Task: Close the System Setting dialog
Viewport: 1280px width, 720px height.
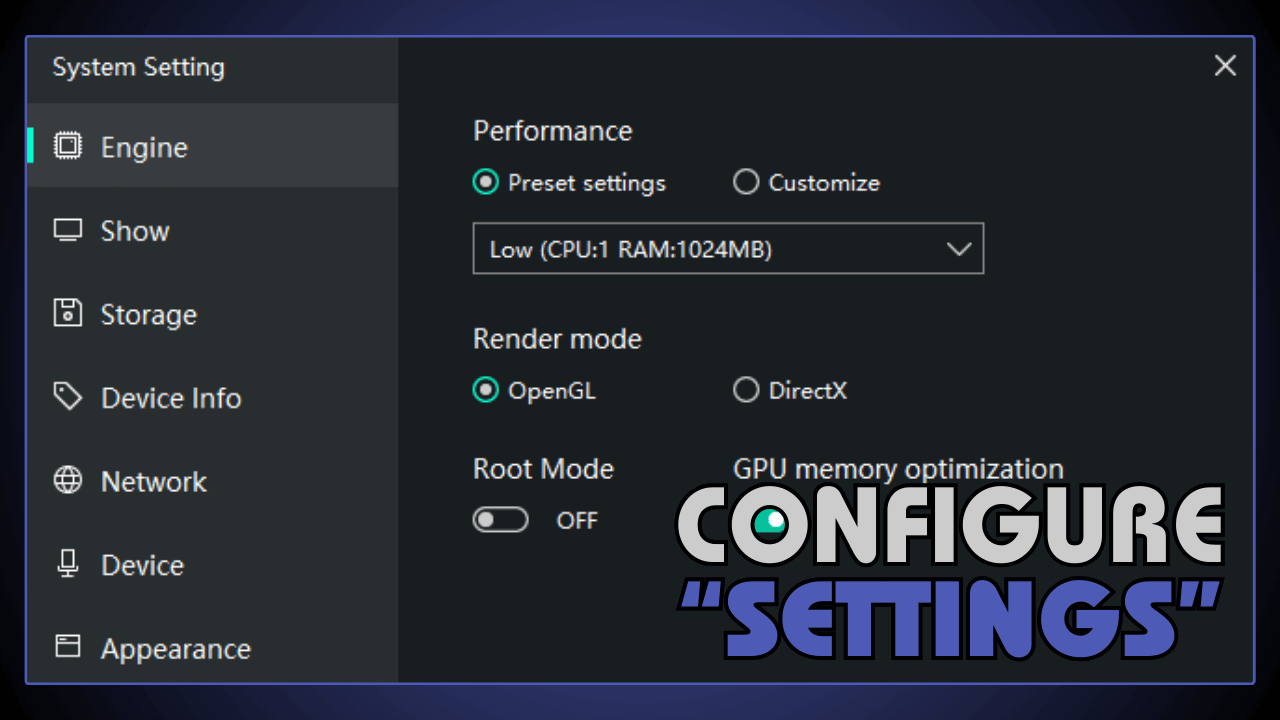Action: pos(1225,66)
